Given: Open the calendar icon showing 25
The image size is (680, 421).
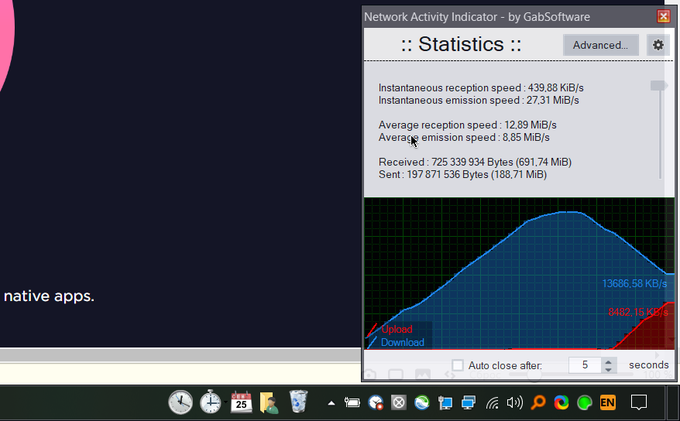Looking at the screenshot, I should point(241,402).
